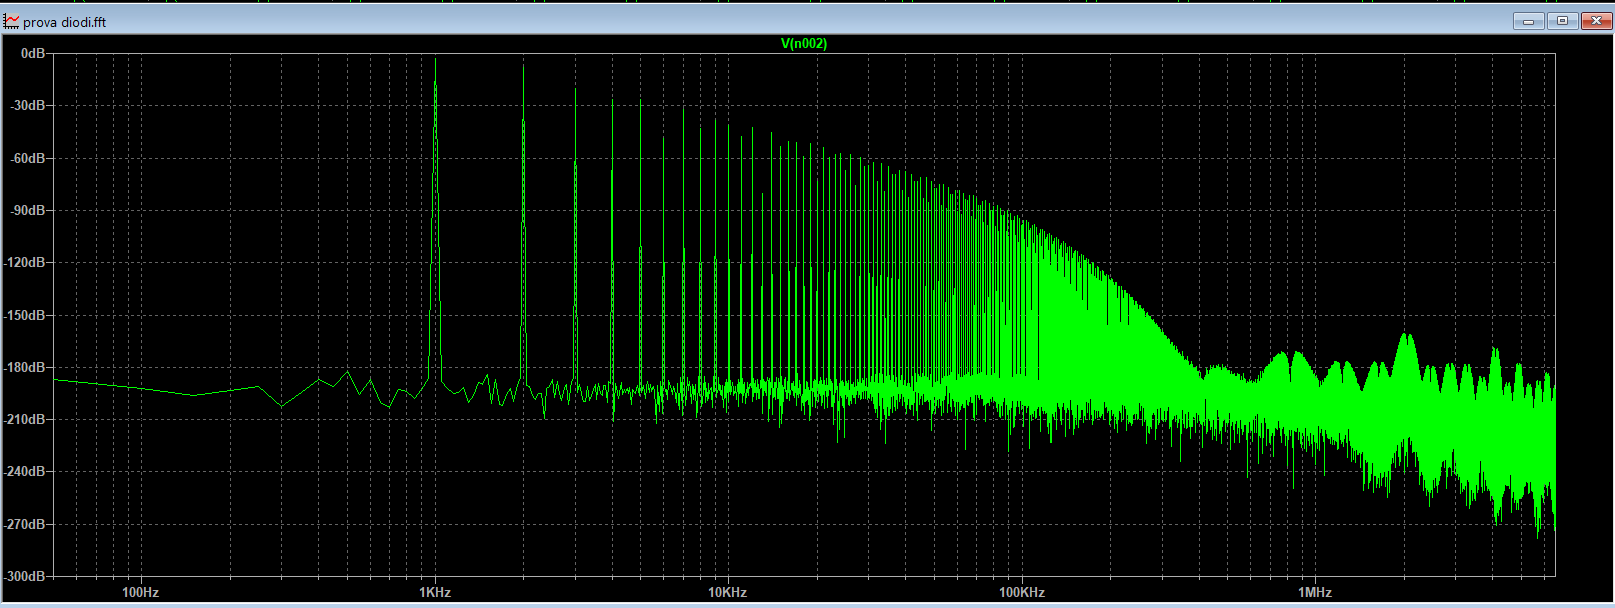This screenshot has height=608, width=1615.
Task: Click the 0dB vertical axis label
Action: (33, 53)
